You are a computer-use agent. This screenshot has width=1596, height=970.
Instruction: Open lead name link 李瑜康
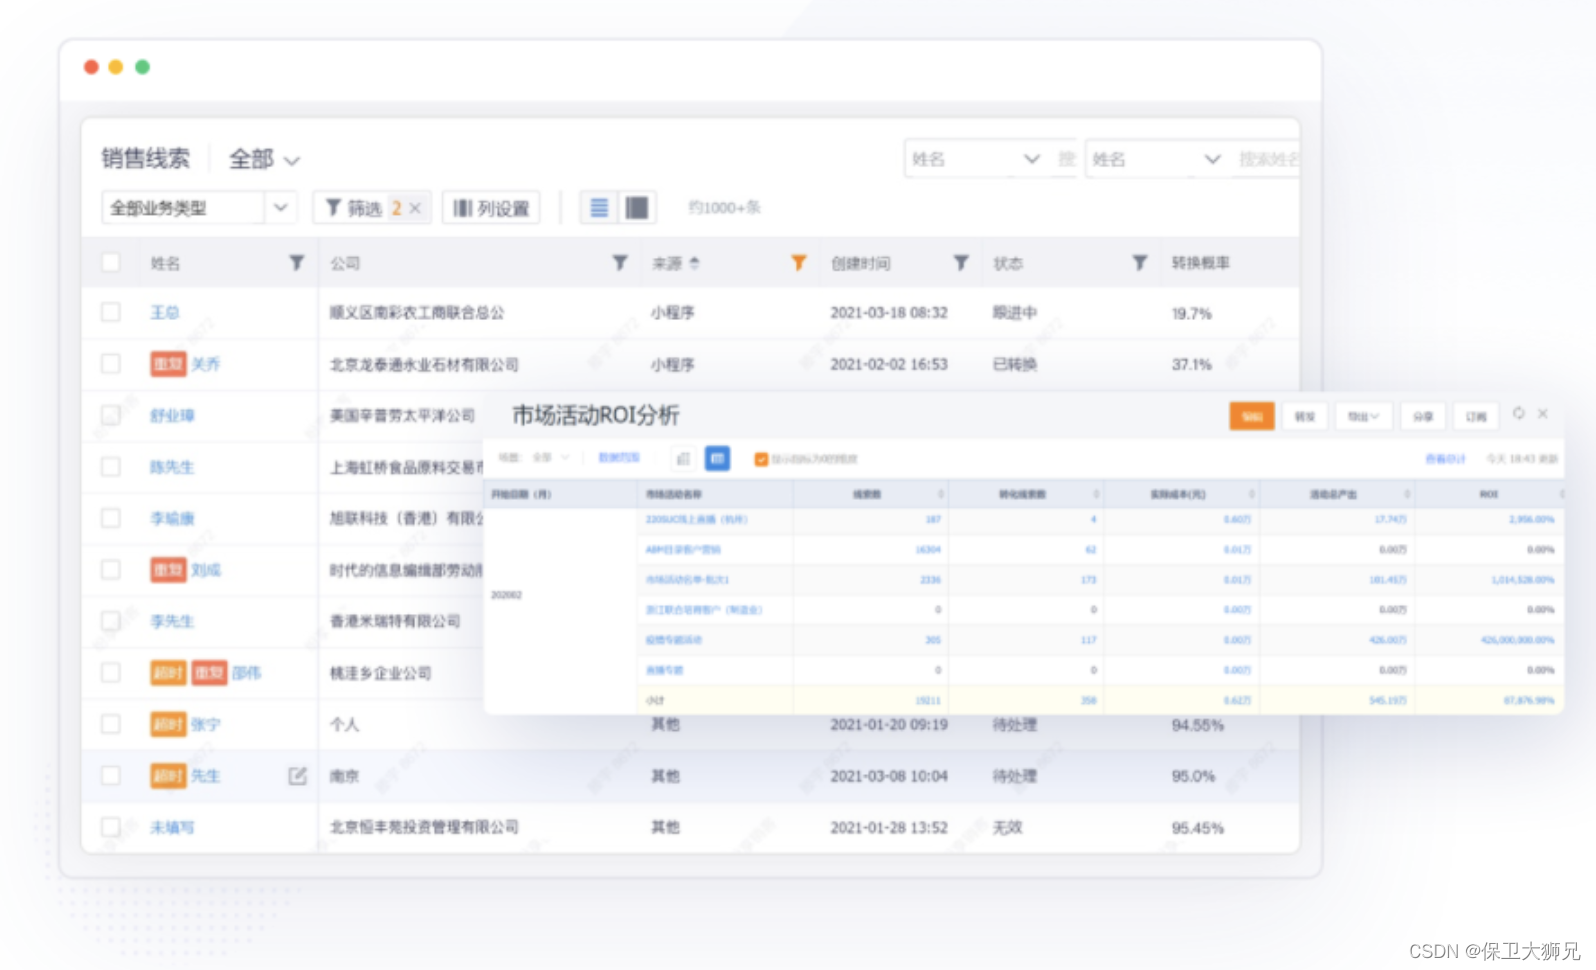pyautogui.click(x=172, y=518)
